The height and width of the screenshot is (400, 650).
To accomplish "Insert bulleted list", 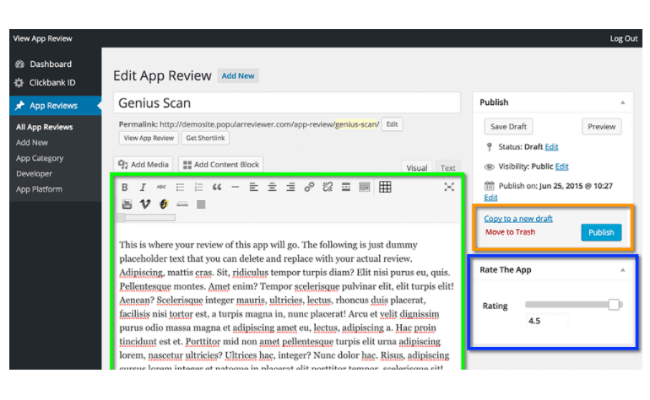I will [180, 187].
